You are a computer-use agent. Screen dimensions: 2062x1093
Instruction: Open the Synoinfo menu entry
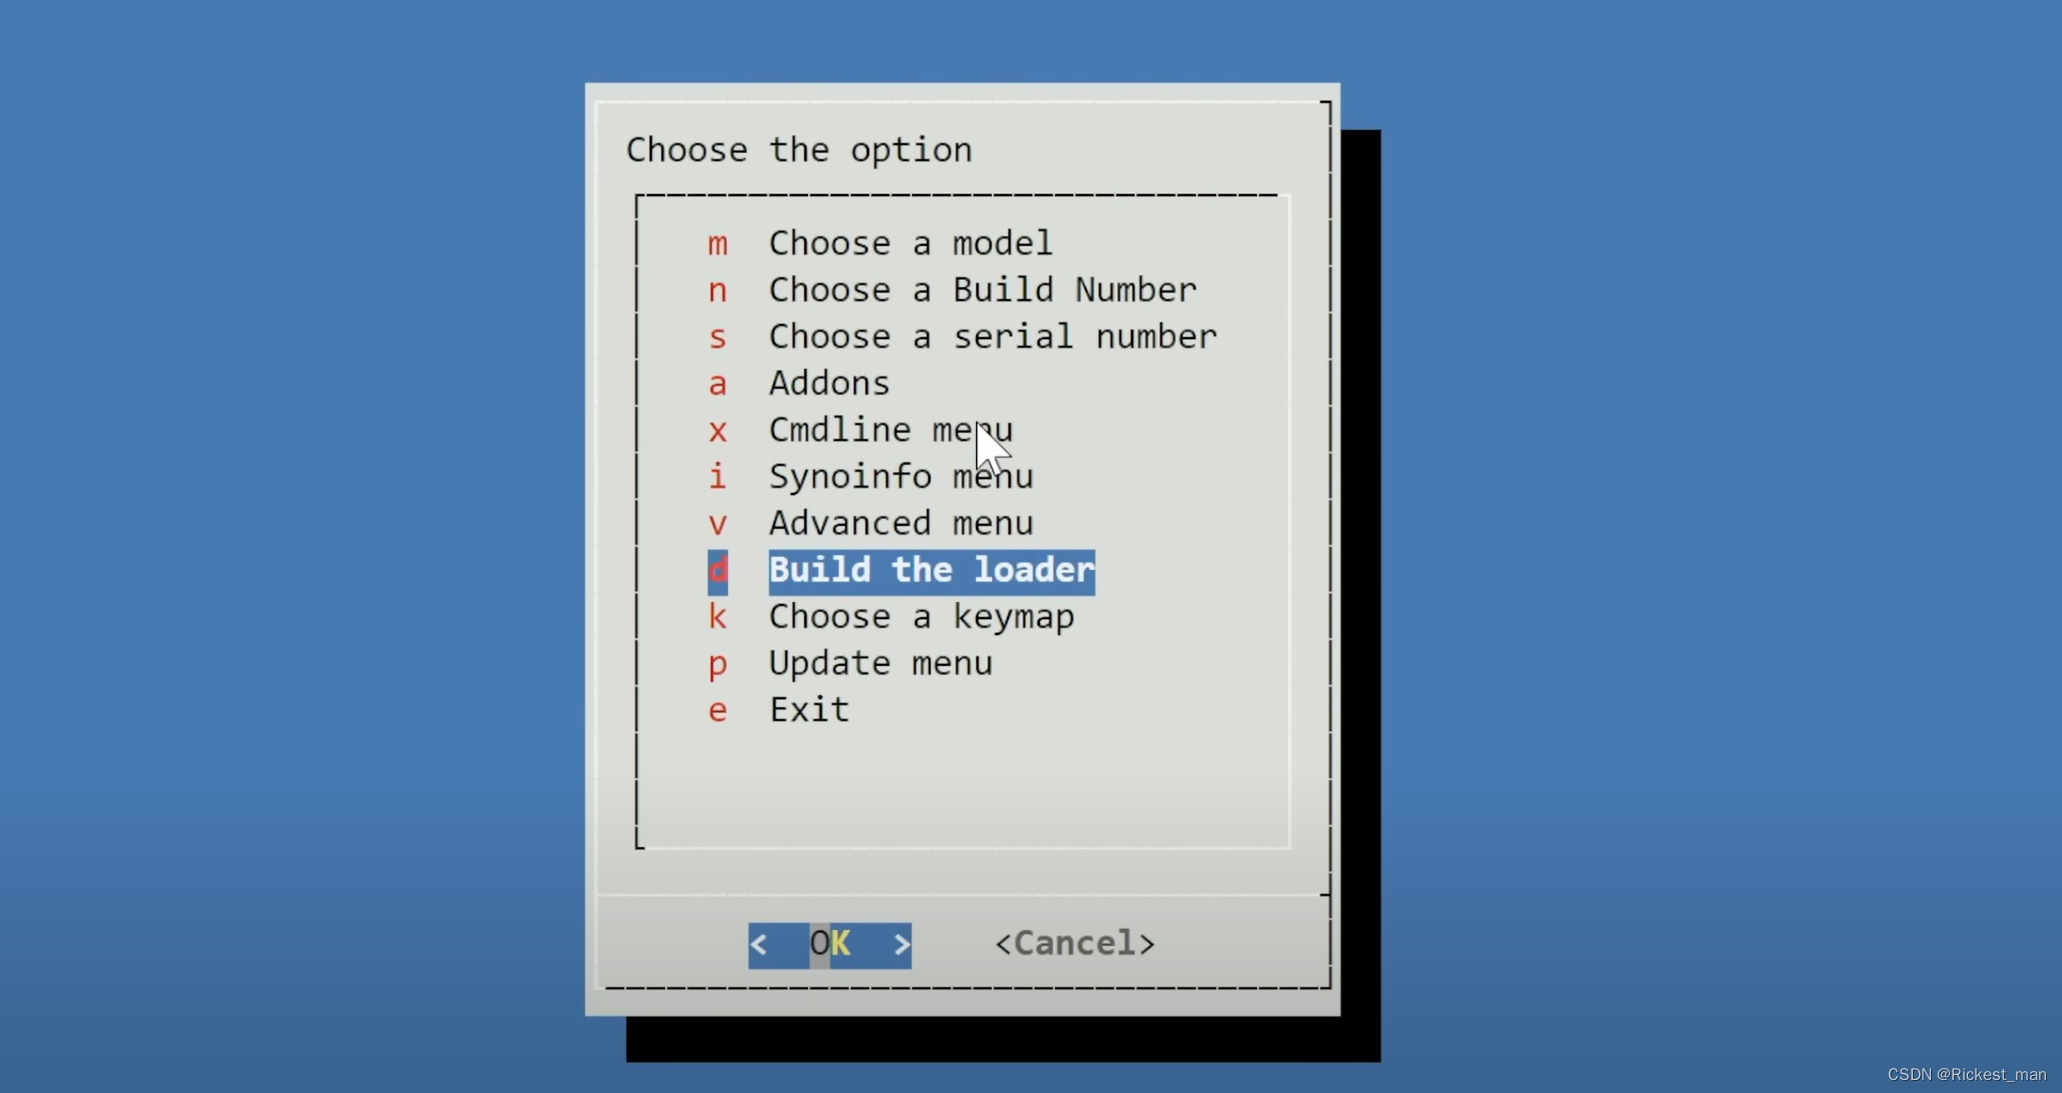click(900, 477)
